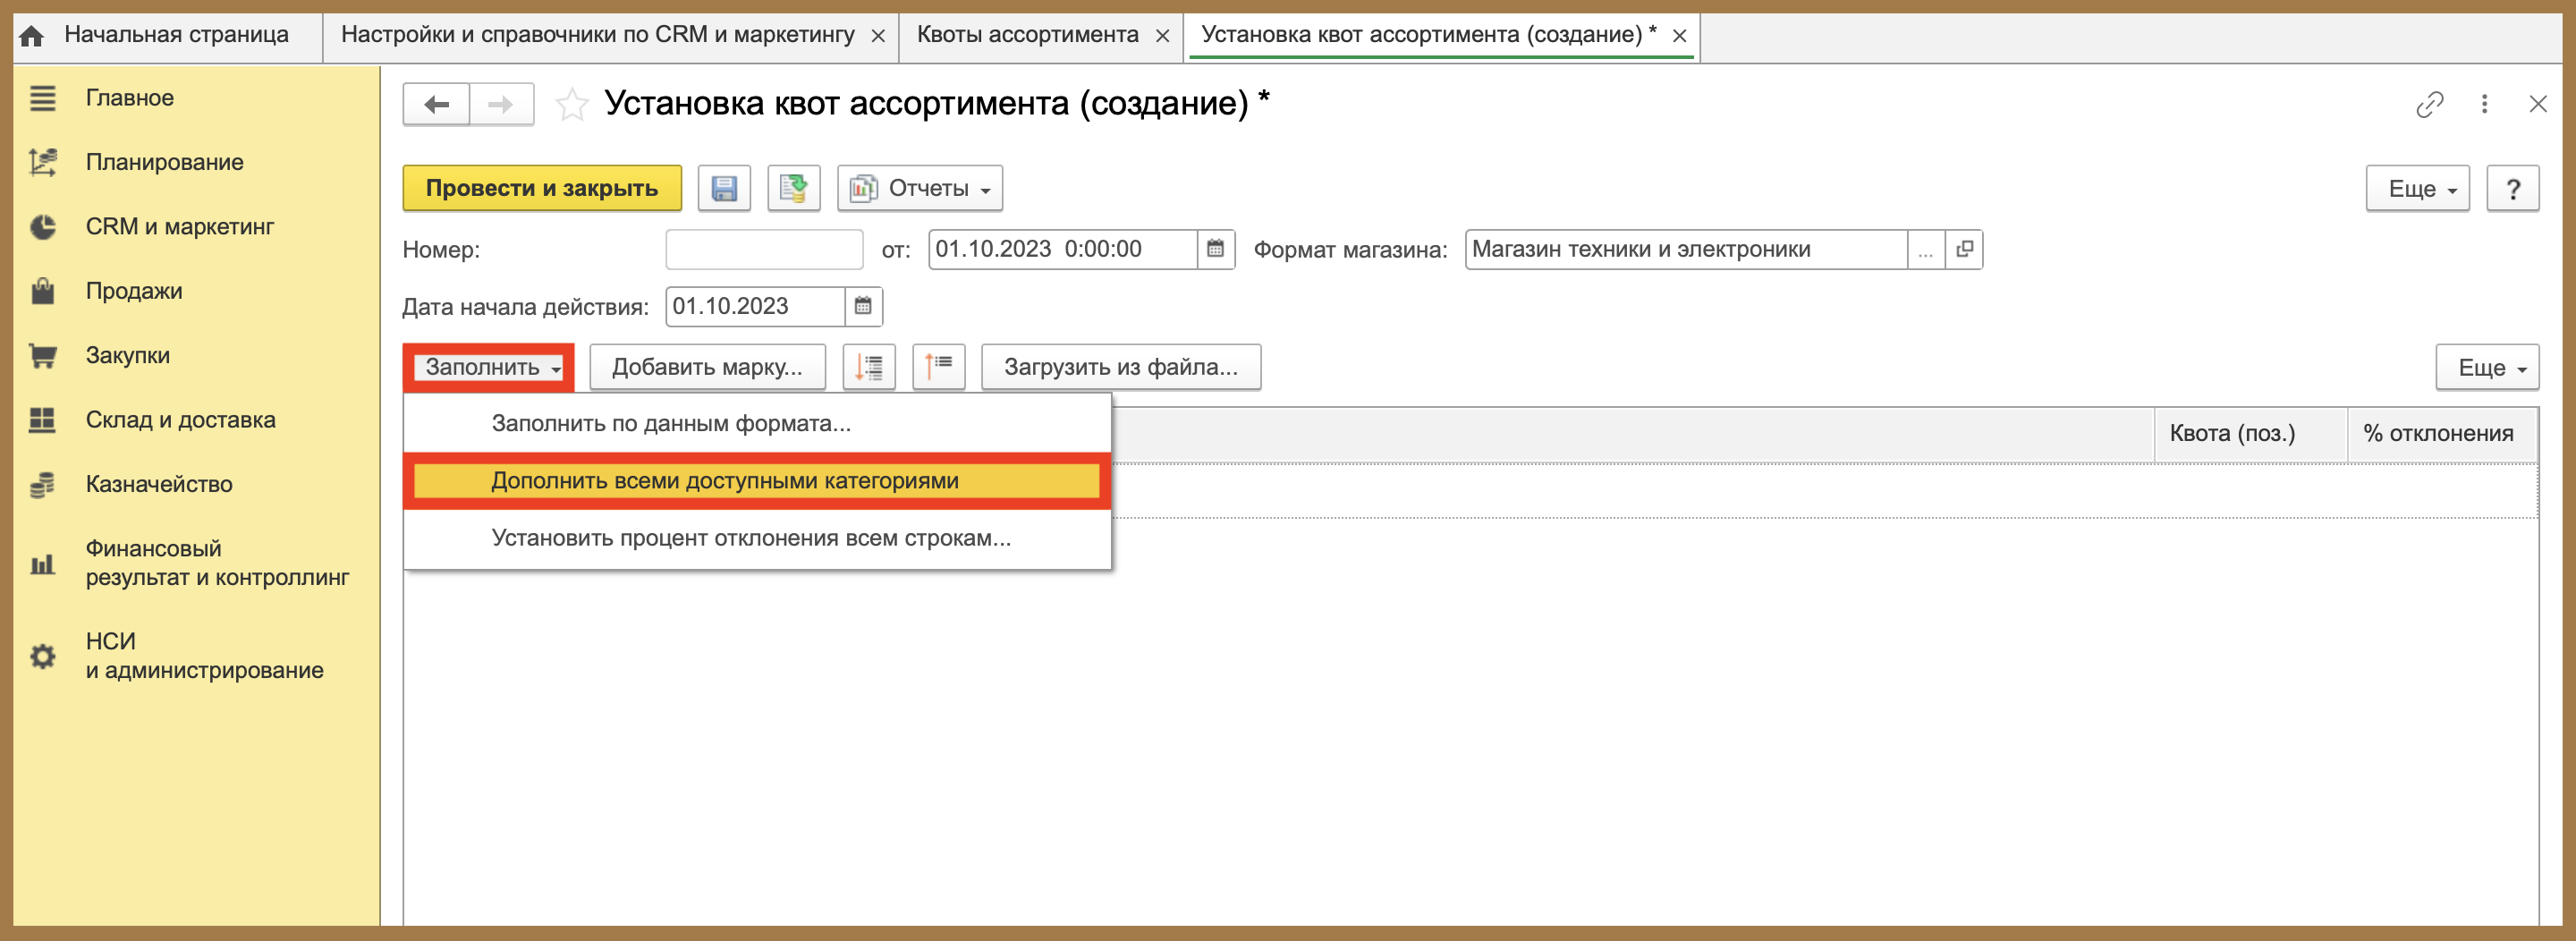Click the Финансовый результат bar chart icon
This screenshot has height=941, width=2576.
tap(42, 564)
